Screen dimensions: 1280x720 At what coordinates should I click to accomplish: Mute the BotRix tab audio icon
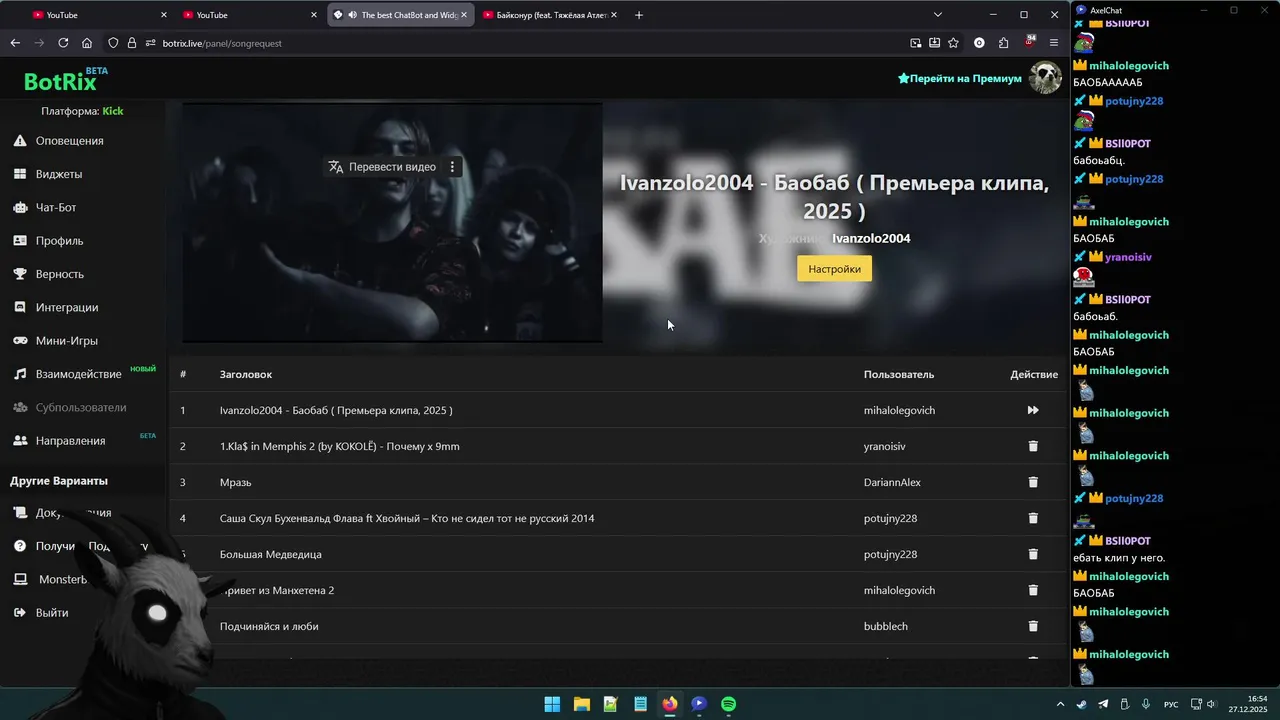(352, 15)
